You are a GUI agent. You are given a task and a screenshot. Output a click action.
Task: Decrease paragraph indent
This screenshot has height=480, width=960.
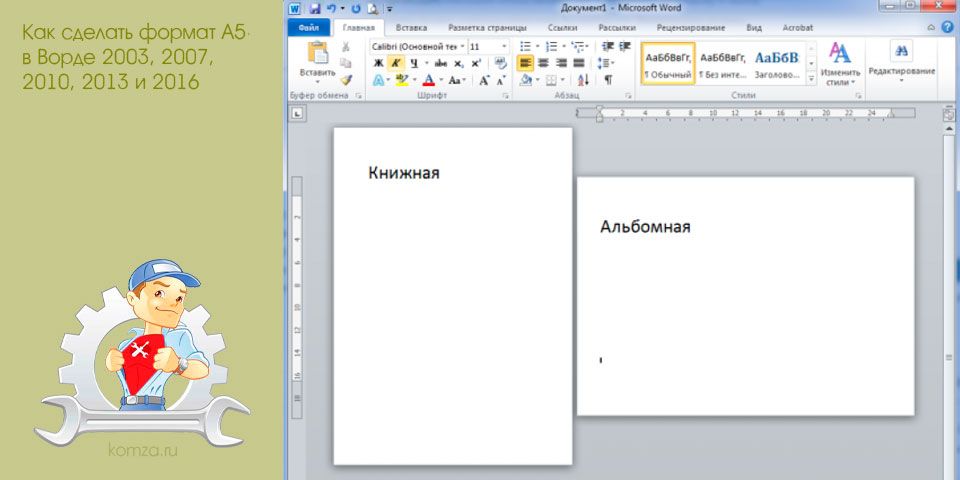click(608, 47)
